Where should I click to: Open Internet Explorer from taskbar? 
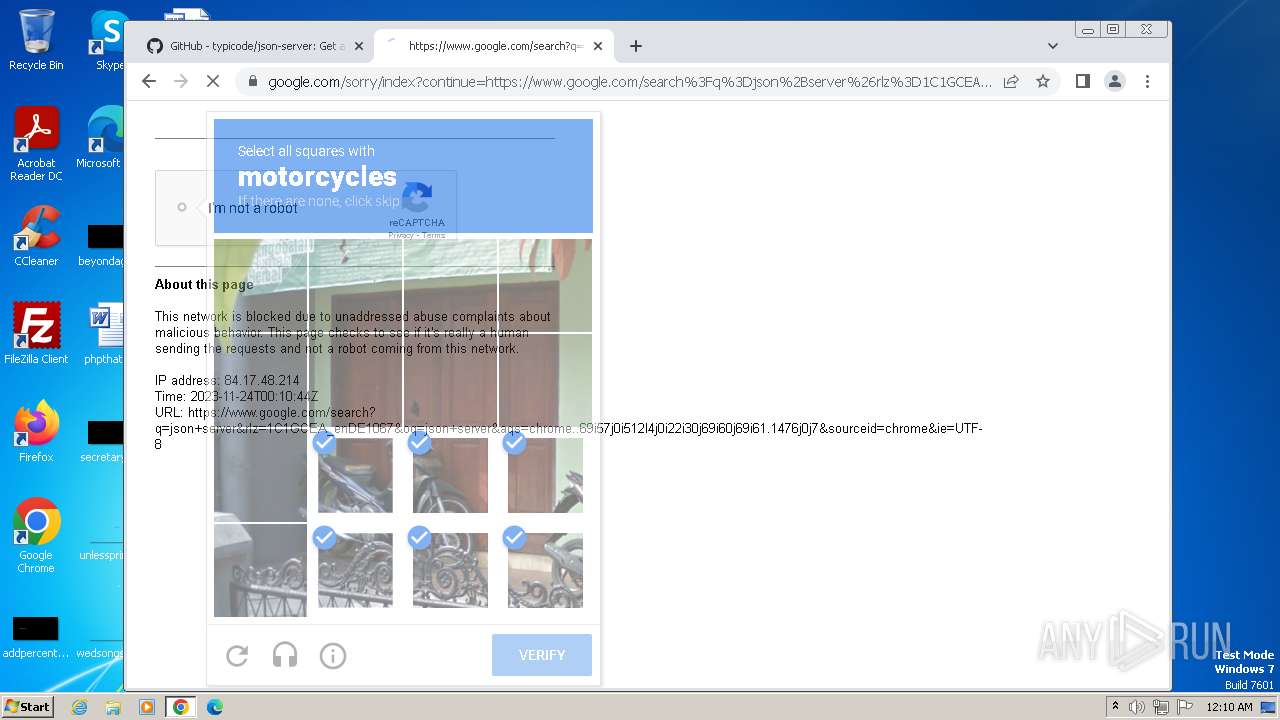click(79, 707)
